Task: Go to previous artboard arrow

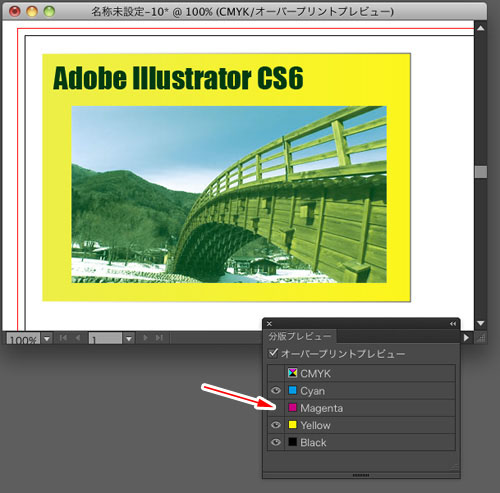Action: [77, 338]
